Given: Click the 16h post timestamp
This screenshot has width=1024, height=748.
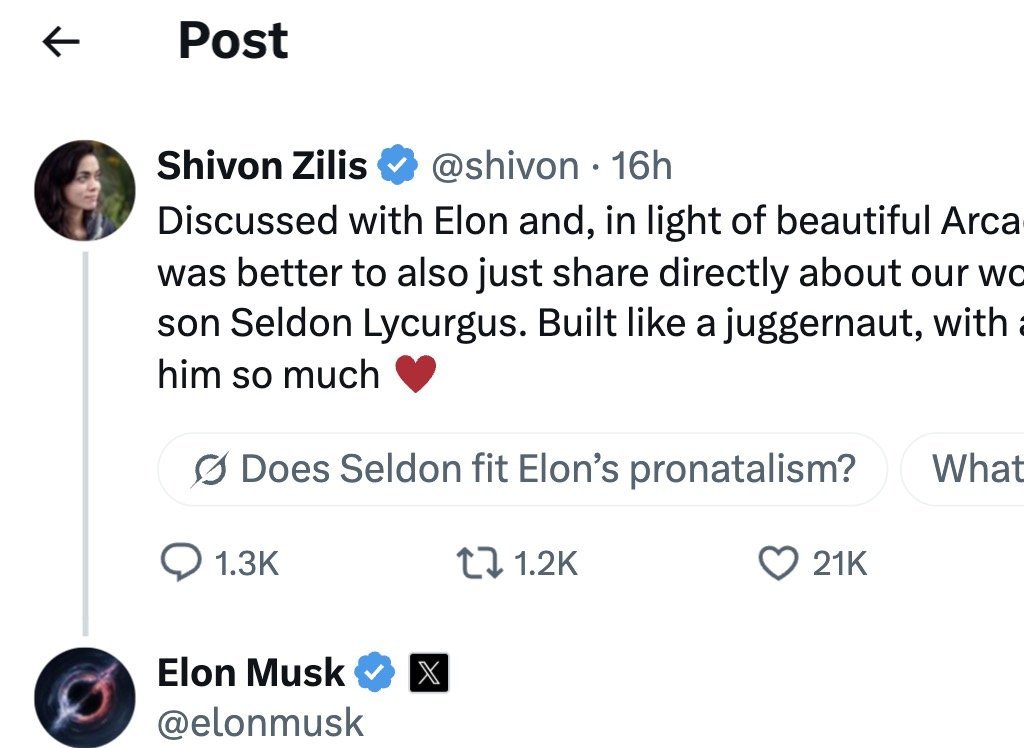Looking at the screenshot, I should tap(642, 166).
